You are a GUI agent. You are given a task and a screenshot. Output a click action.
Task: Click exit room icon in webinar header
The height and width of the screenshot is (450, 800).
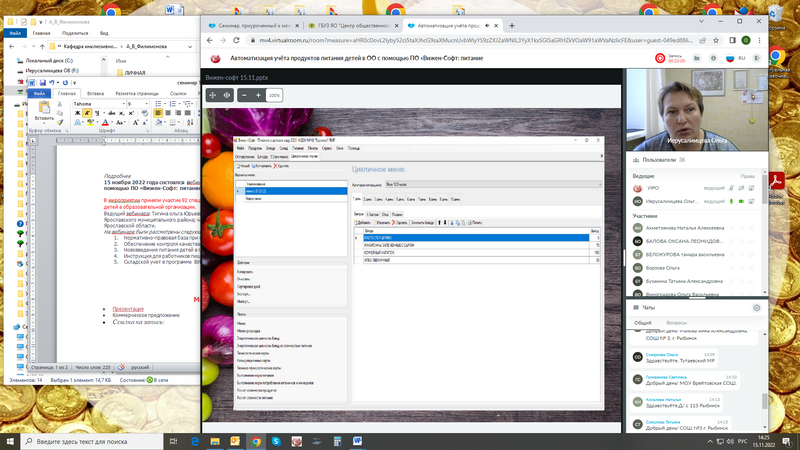click(x=757, y=58)
